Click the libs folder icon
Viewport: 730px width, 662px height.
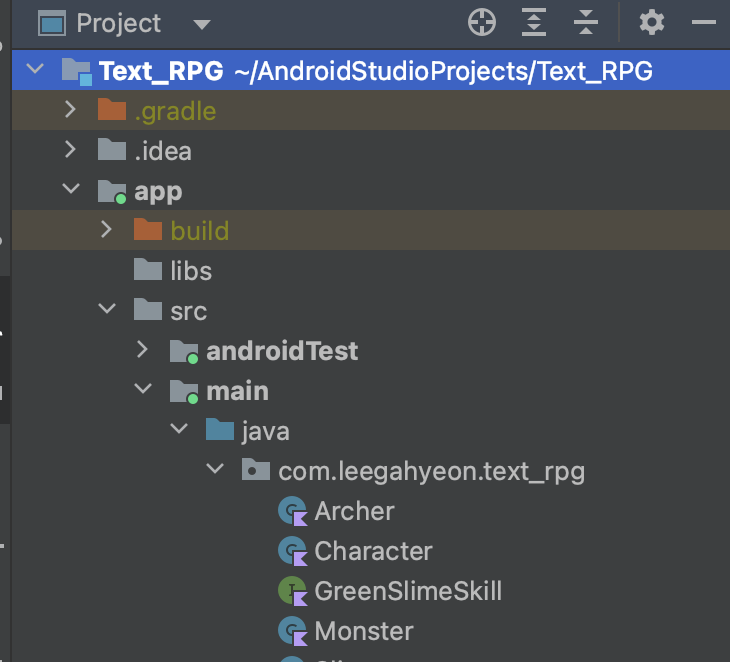148,270
